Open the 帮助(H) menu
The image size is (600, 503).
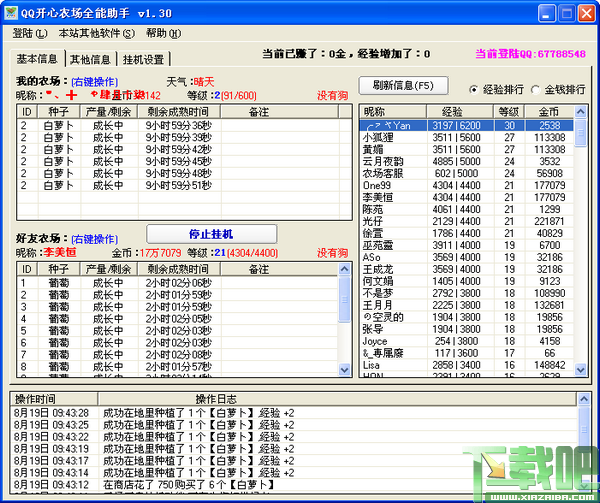click(x=163, y=34)
